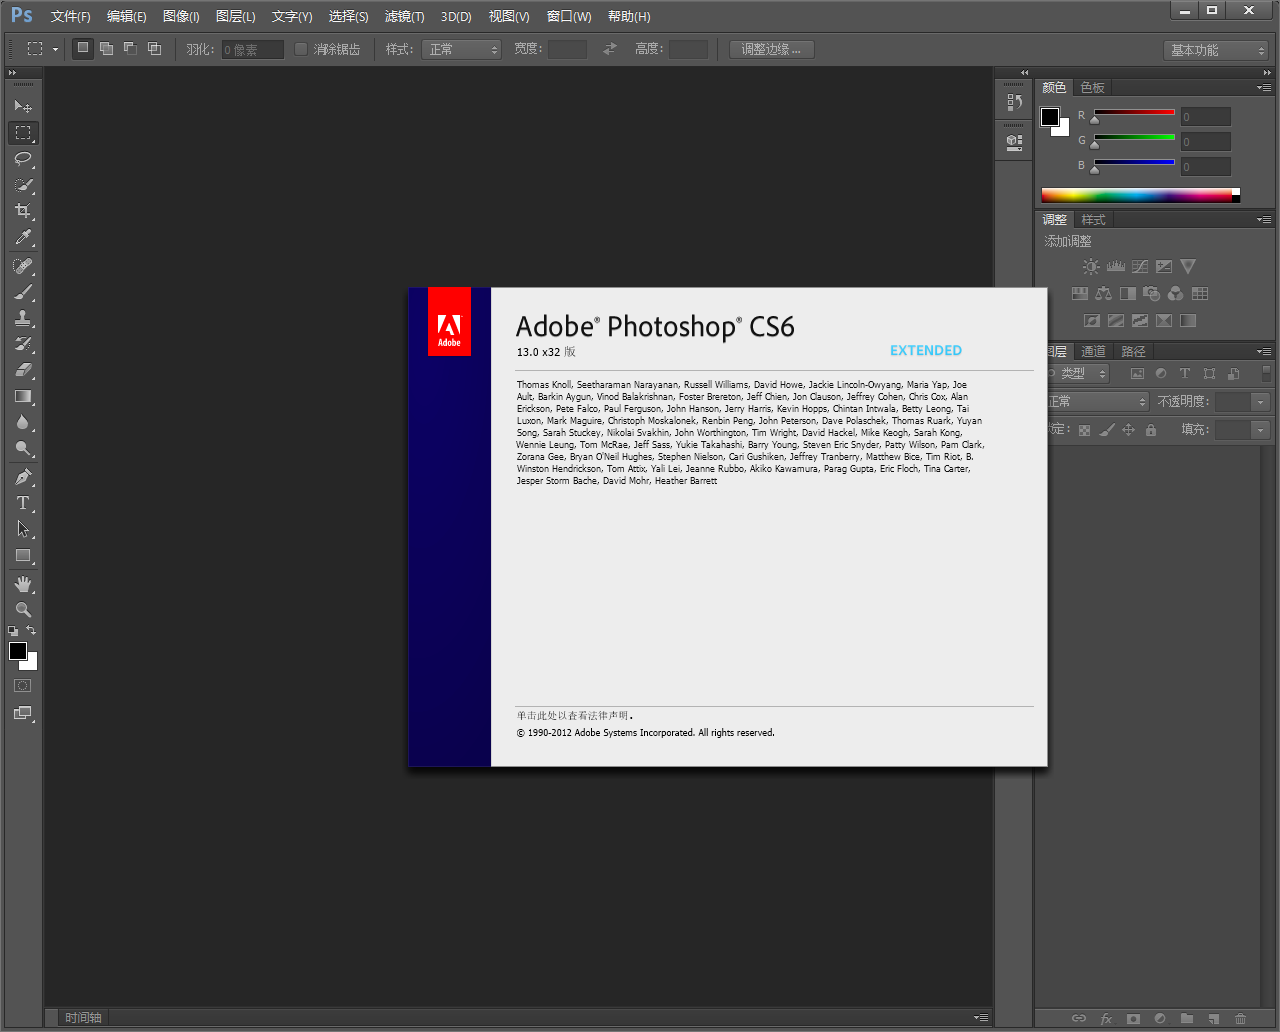The height and width of the screenshot is (1032, 1280).
Task: Select the Brush tool
Action: click(23, 292)
